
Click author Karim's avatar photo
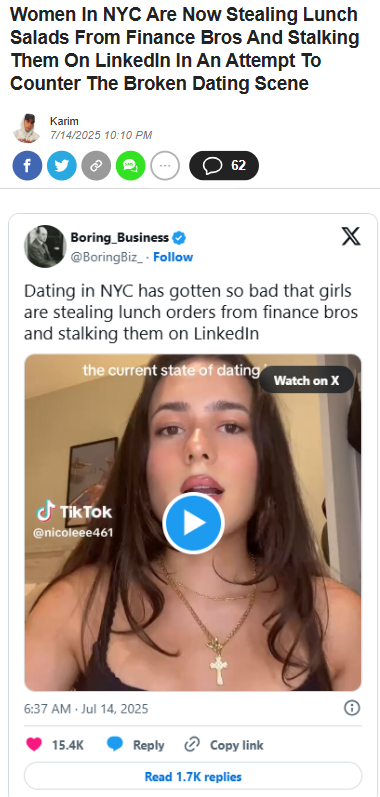coord(26,128)
